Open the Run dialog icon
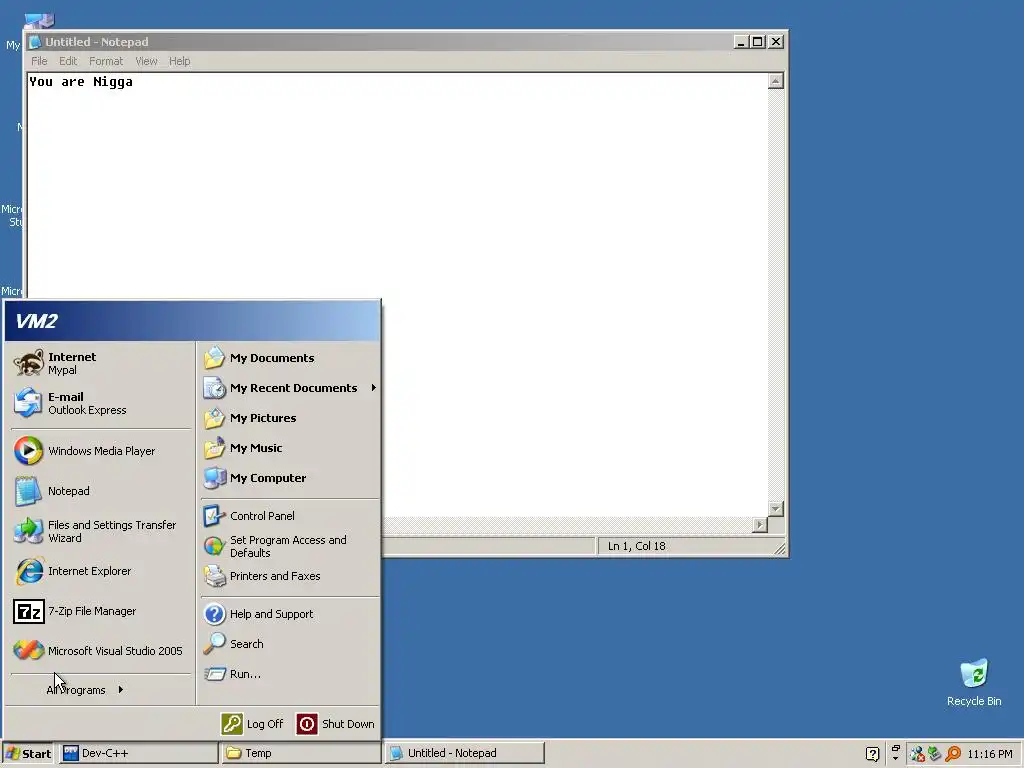The width and height of the screenshot is (1024, 768). pos(214,674)
